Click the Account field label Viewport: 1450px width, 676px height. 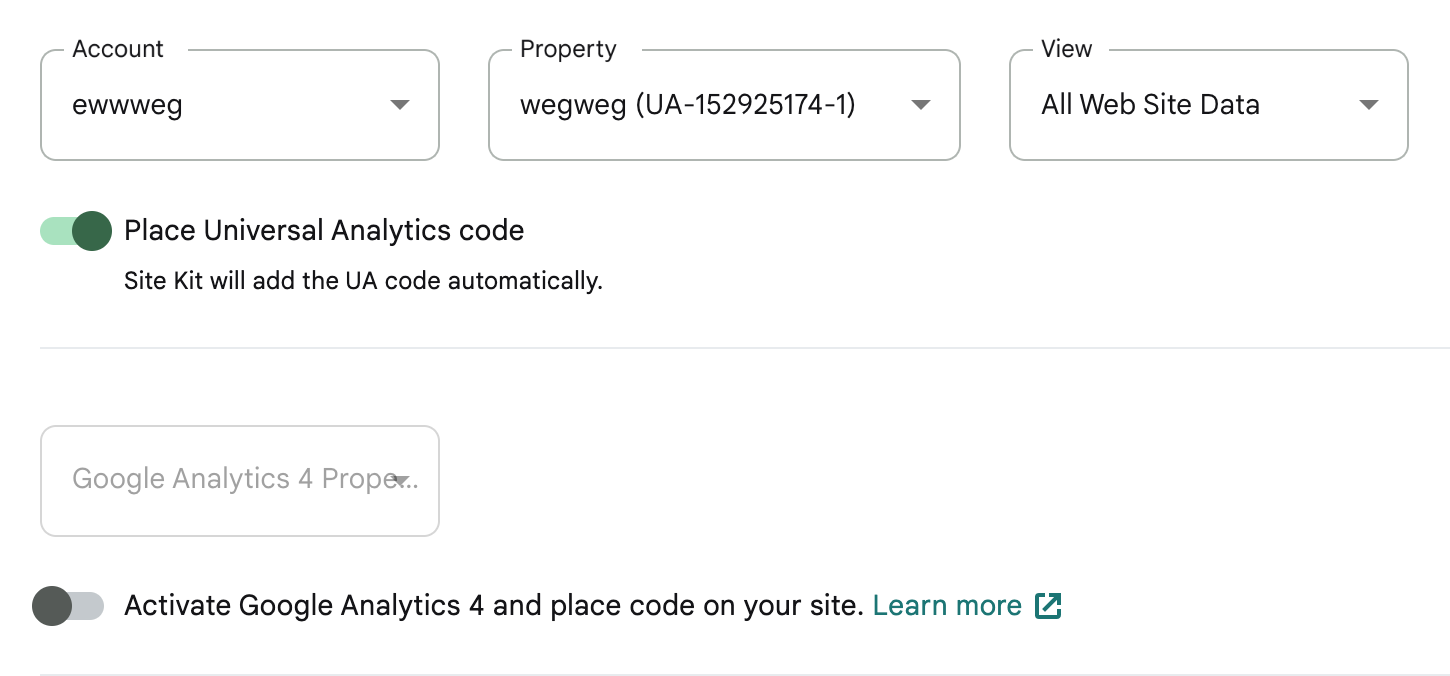(x=118, y=48)
